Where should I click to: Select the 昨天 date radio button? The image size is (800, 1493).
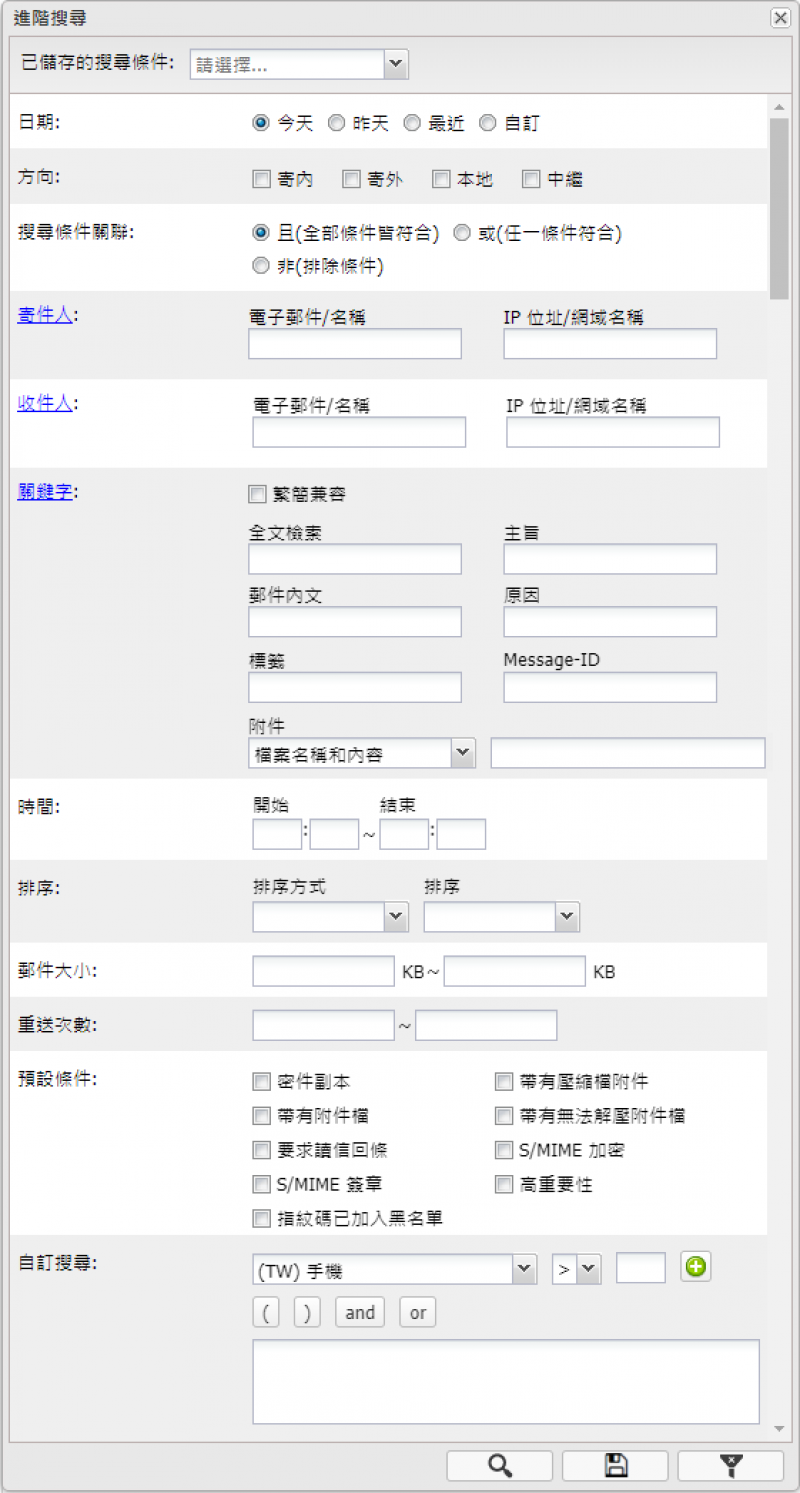point(336,123)
